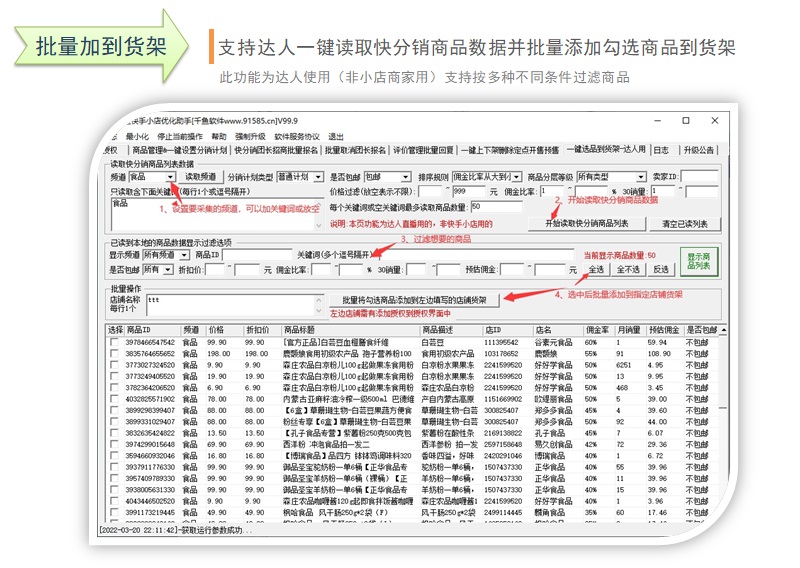This screenshot has width=800, height=568.
Task: Select the row checkbox for product 3991173219445
Action: [x=114, y=512]
